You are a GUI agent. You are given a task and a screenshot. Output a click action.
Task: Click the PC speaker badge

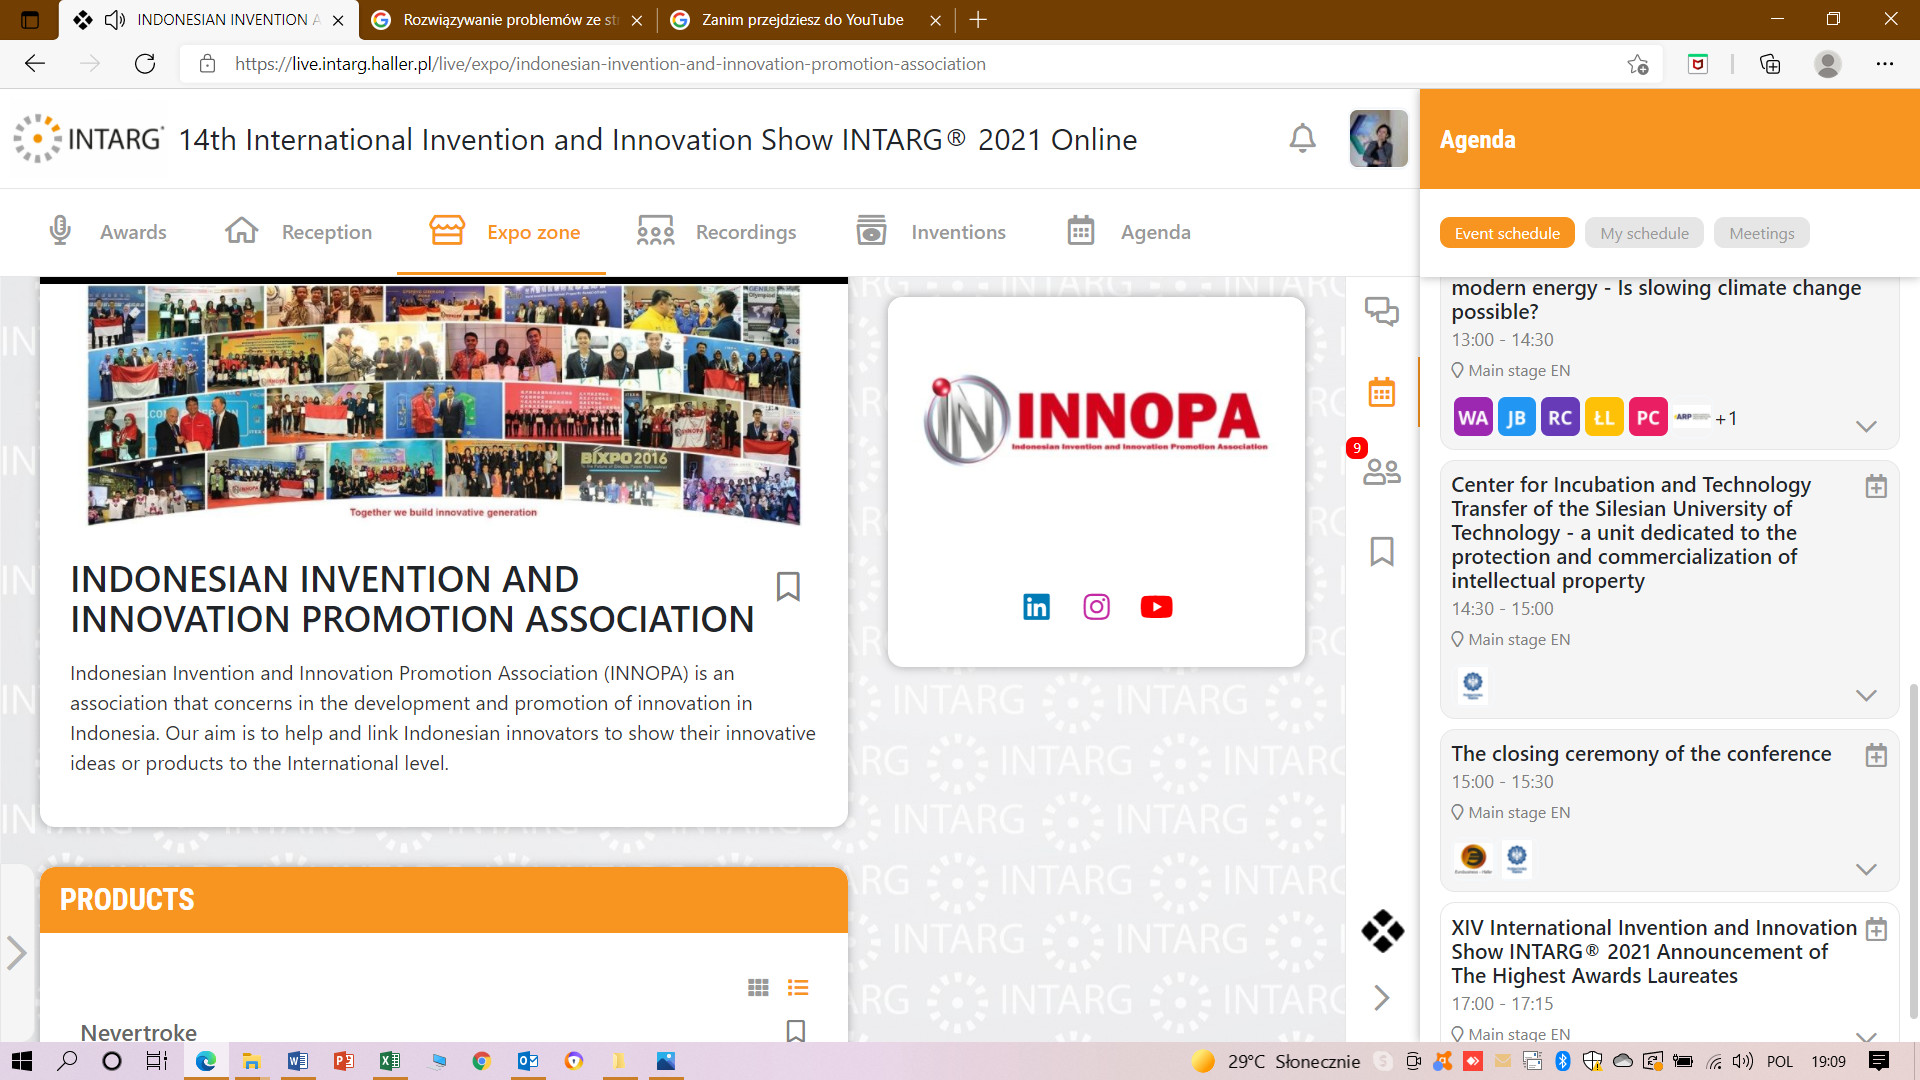(1648, 417)
